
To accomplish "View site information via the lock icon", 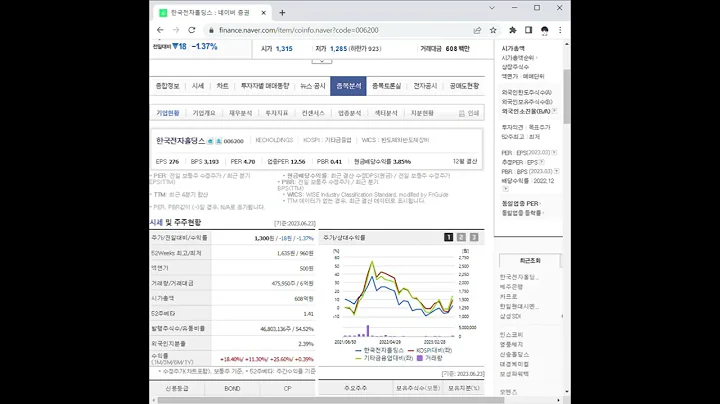I will pos(211,30).
